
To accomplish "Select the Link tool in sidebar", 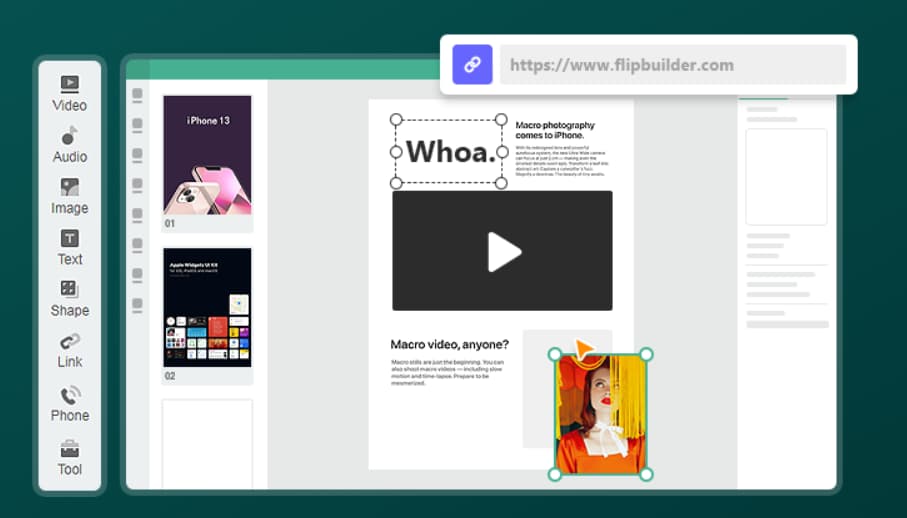I will 69,350.
